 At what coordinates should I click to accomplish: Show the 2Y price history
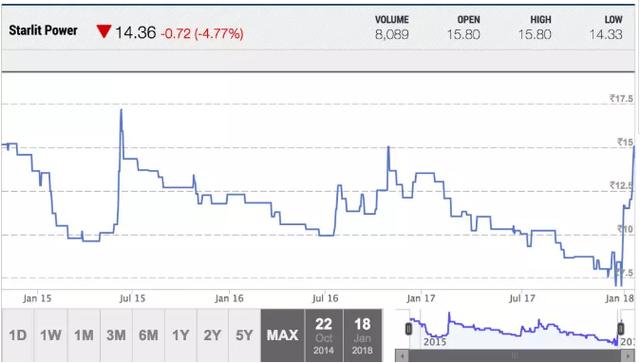coord(212,335)
